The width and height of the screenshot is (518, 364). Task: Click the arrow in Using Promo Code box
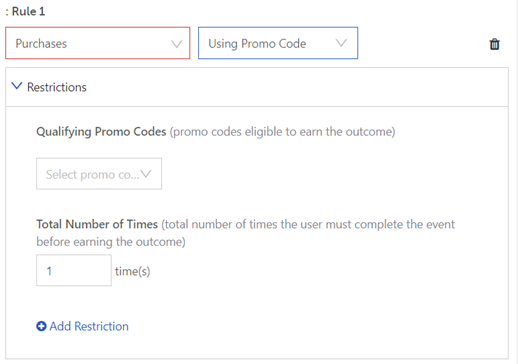coord(341,43)
